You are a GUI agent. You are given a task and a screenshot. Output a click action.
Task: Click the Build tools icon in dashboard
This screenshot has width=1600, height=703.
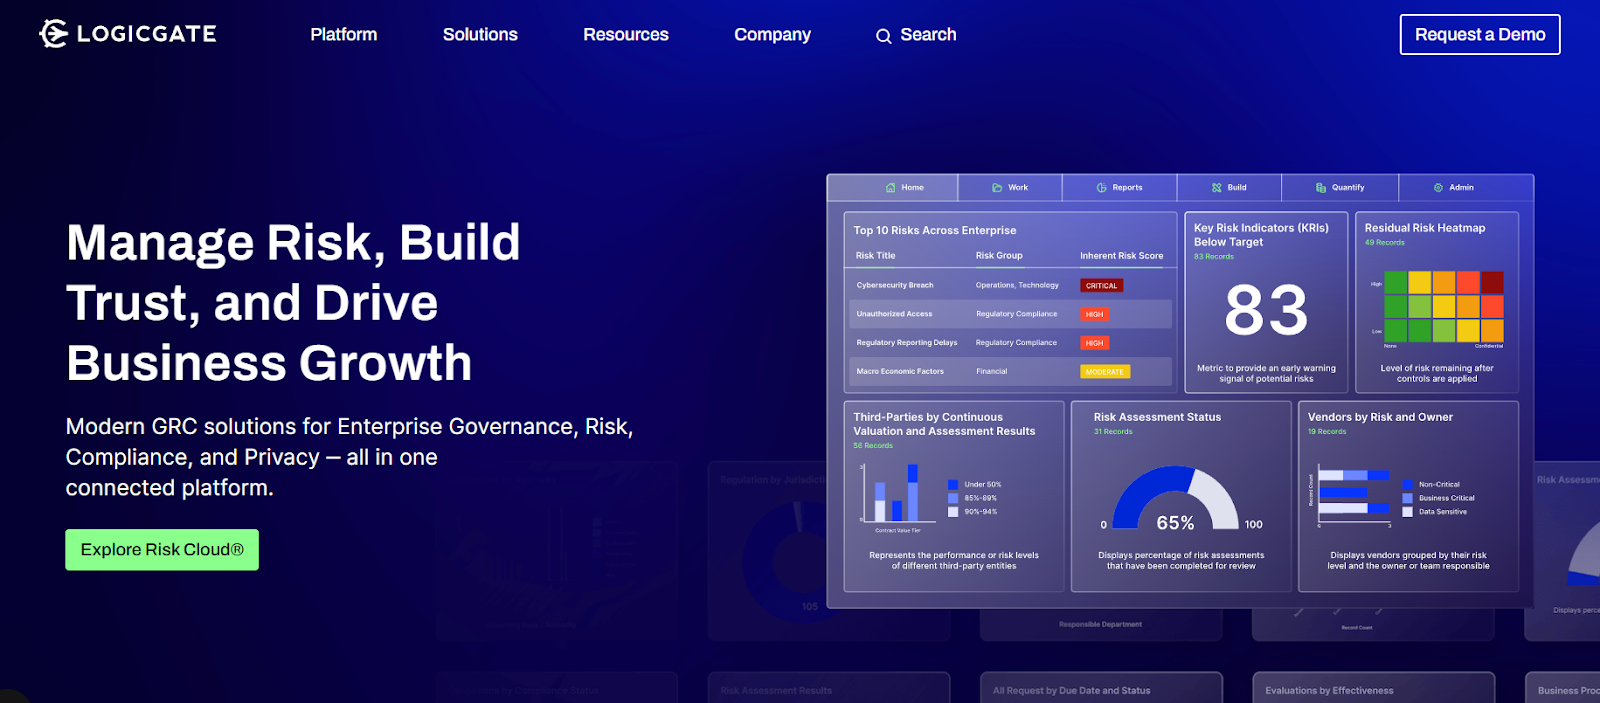tap(1217, 188)
